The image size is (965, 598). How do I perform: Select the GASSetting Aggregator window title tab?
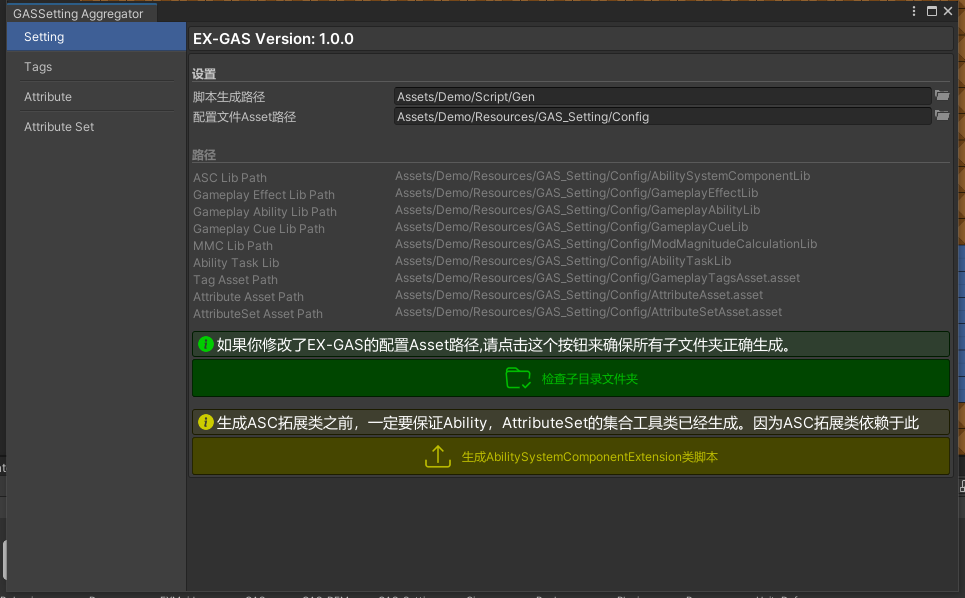click(78, 13)
